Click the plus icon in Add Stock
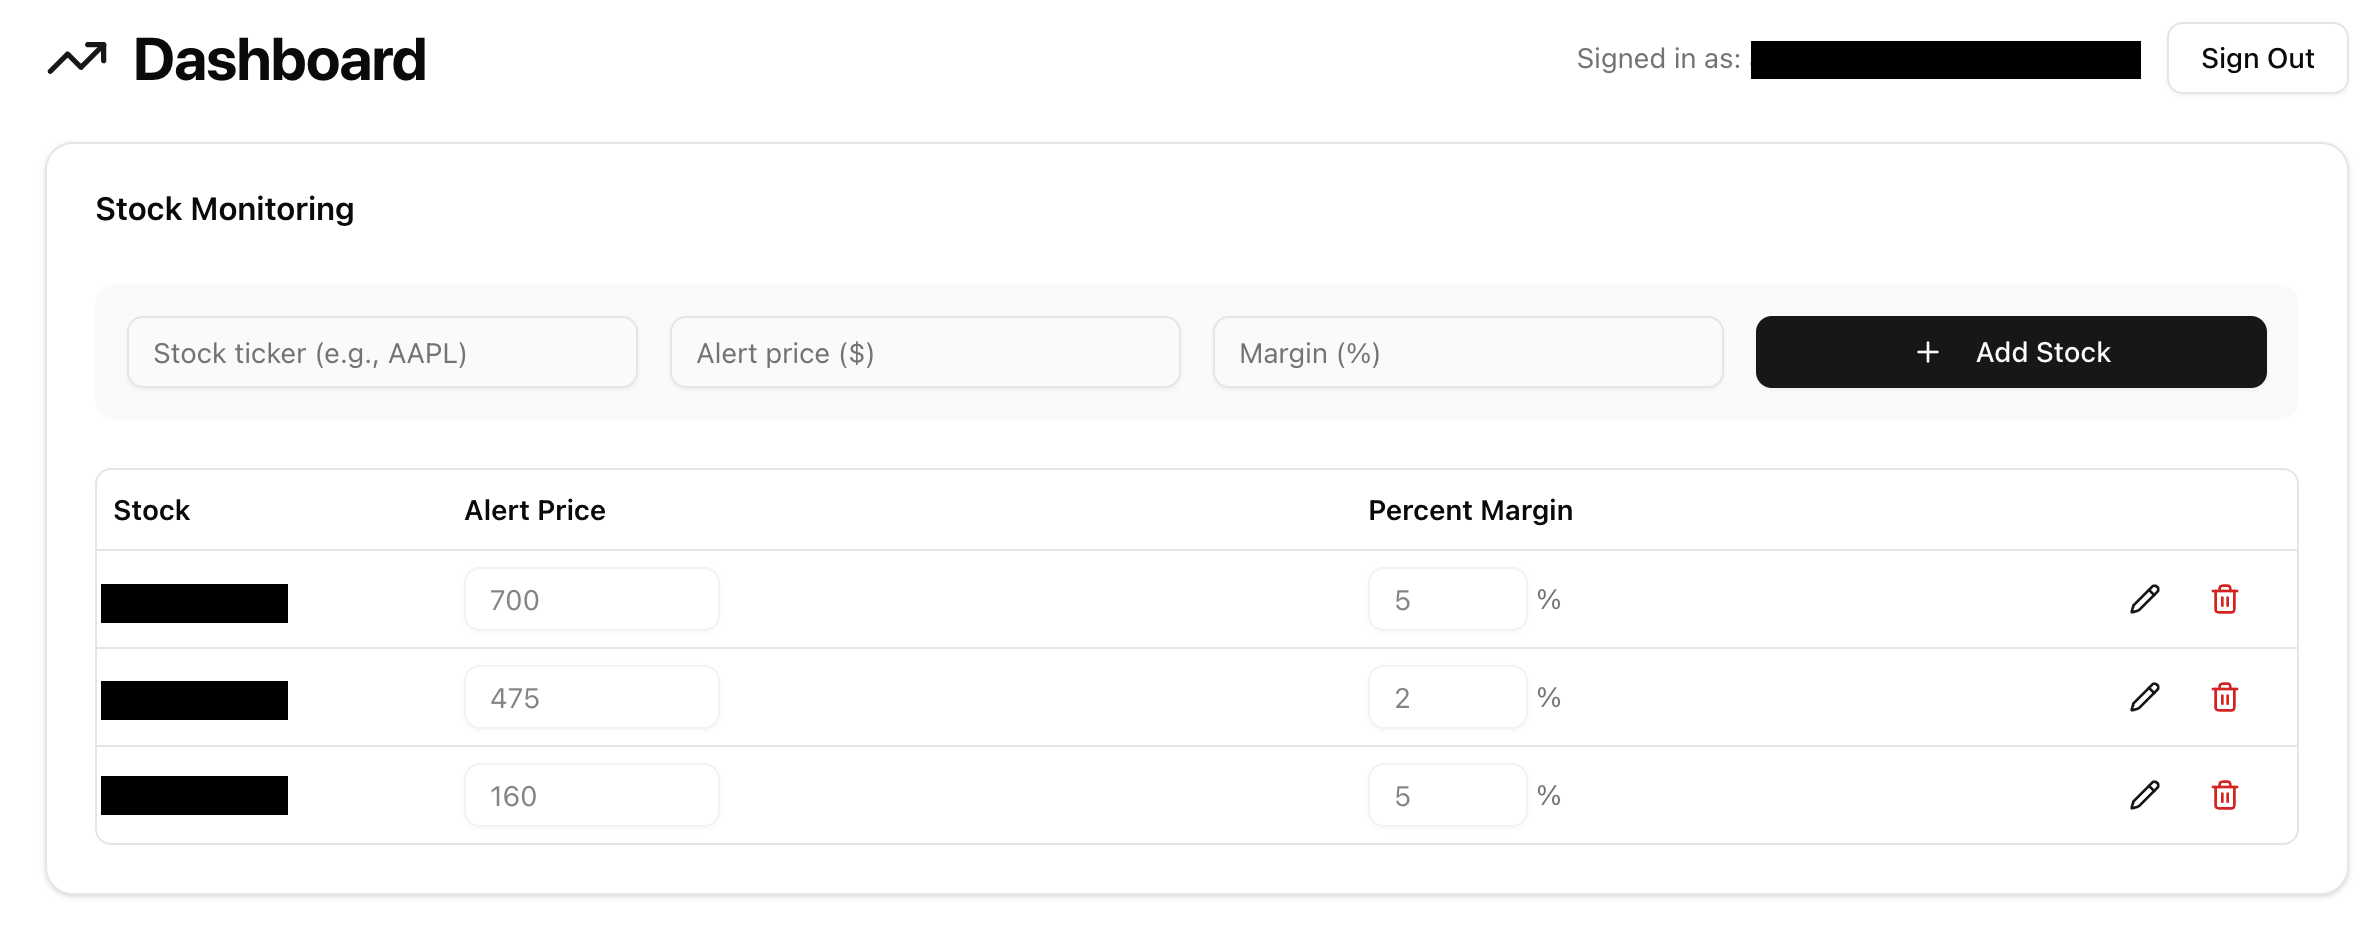Screen dimensions: 2372x928 [1928, 352]
